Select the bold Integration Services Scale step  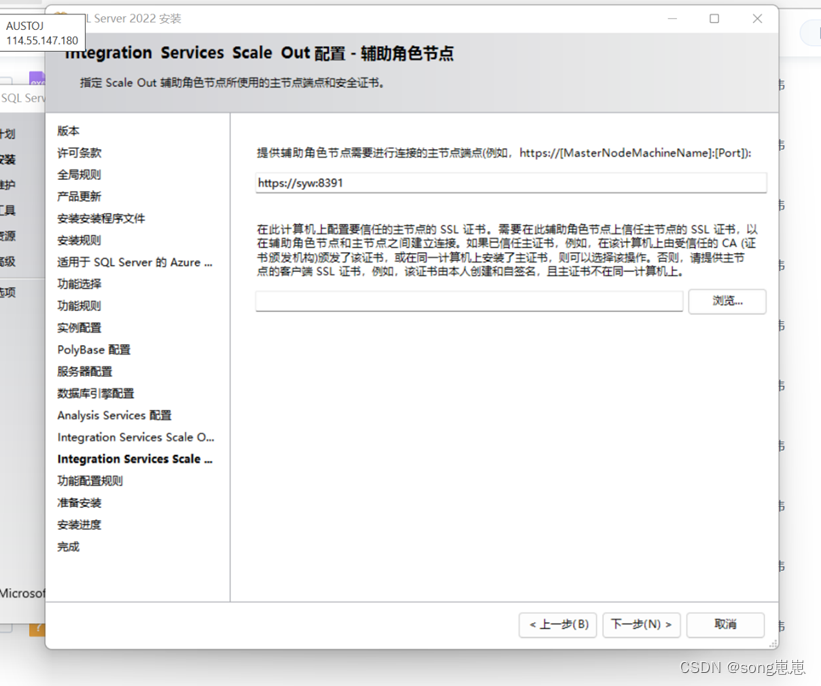[135, 459]
